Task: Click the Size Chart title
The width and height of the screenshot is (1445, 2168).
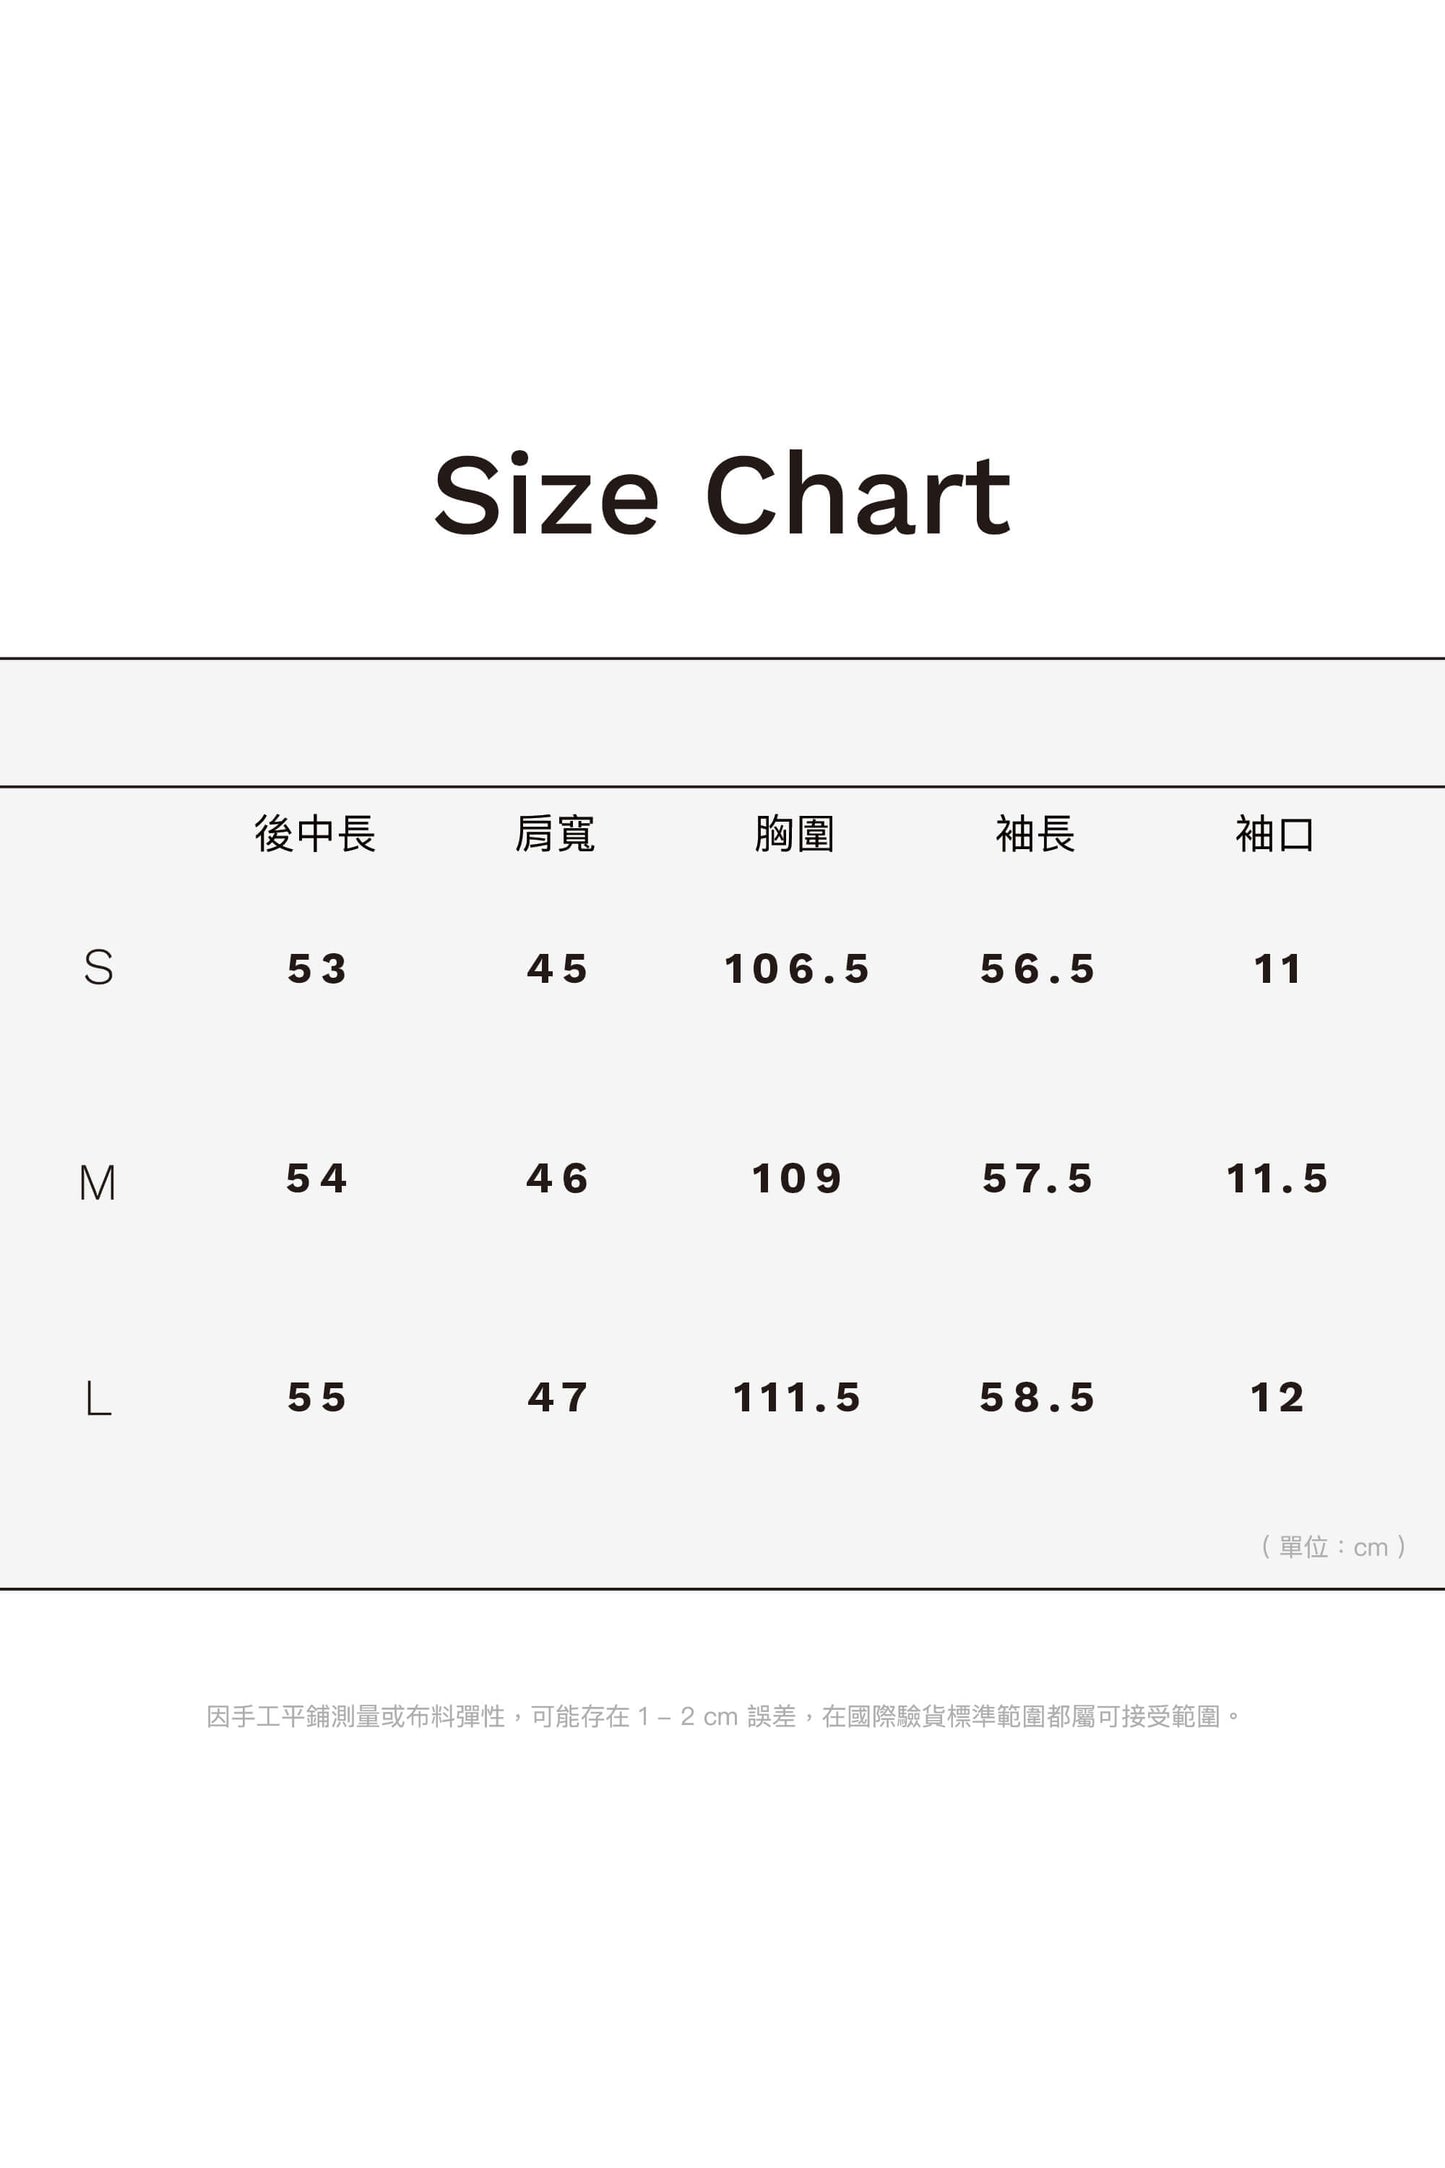Action: [722, 495]
